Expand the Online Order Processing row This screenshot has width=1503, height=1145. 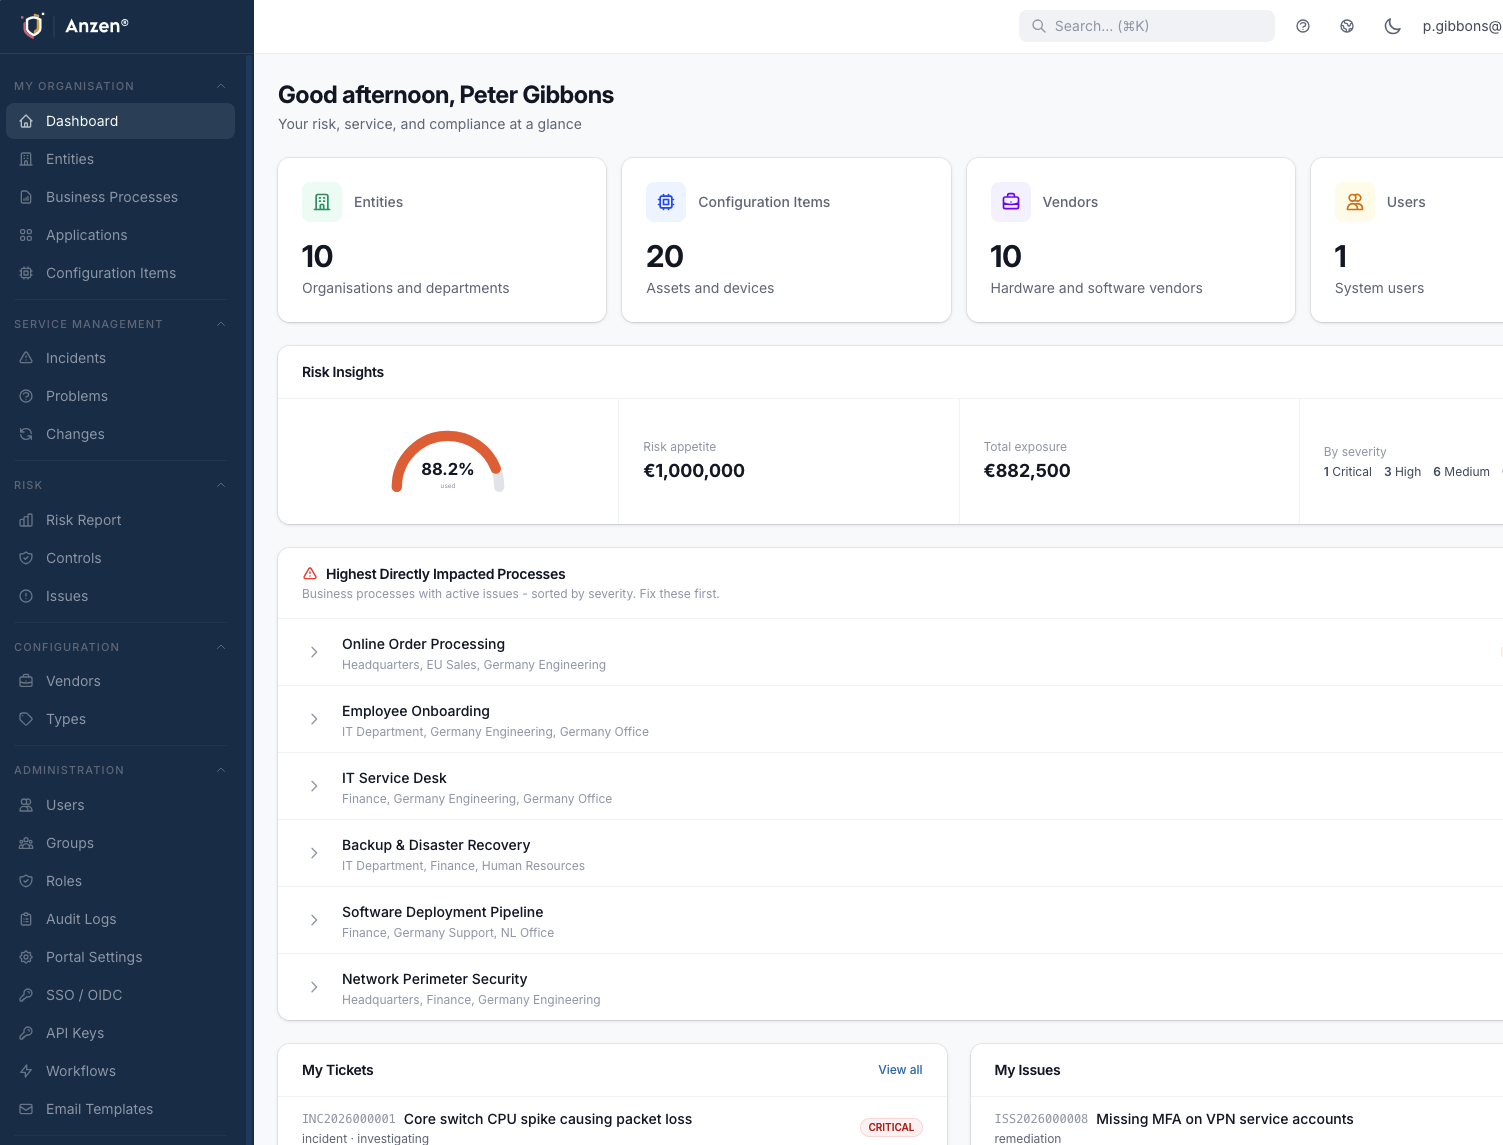[x=314, y=652]
